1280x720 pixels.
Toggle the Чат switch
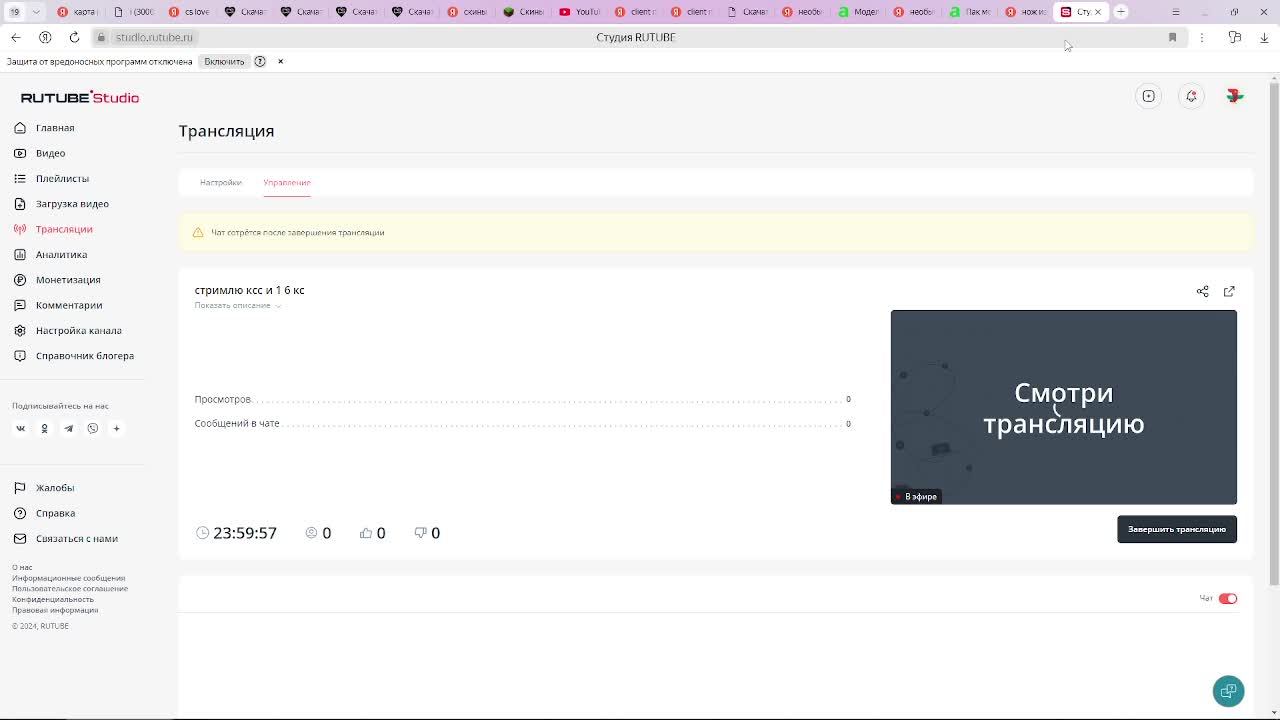[x=1228, y=598]
